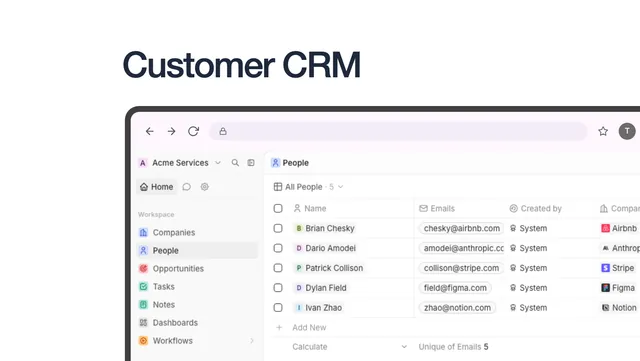Viewport: 640px width, 361px height.
Task: Click the lock icon in address bar
Action: 223,131
